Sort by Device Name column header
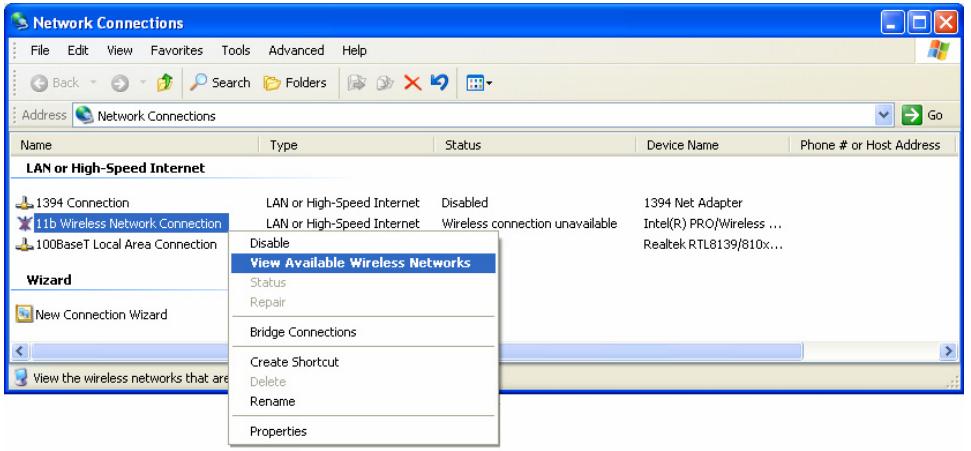This screenshot has height=451, width=971. [713, 145]
